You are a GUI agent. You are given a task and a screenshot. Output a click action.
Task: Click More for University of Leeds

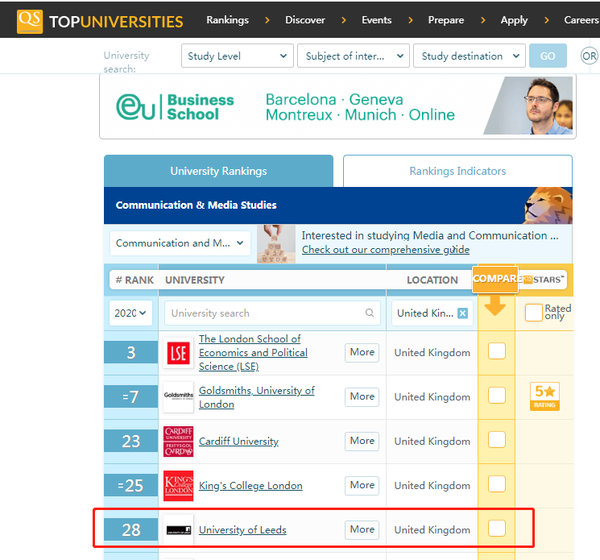[x=362, y=529]
